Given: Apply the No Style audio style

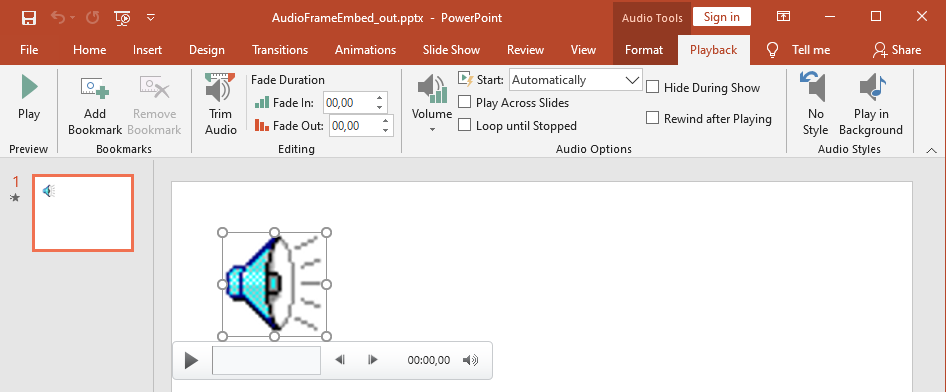Looking at the screenshot, I should coord(816,104).
